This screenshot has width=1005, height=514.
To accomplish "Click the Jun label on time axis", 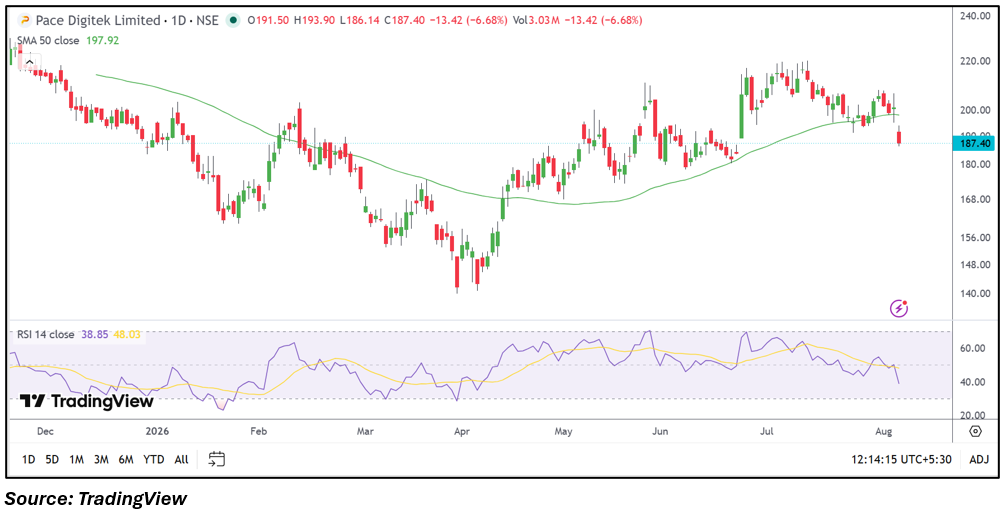I will pos(658,431).
